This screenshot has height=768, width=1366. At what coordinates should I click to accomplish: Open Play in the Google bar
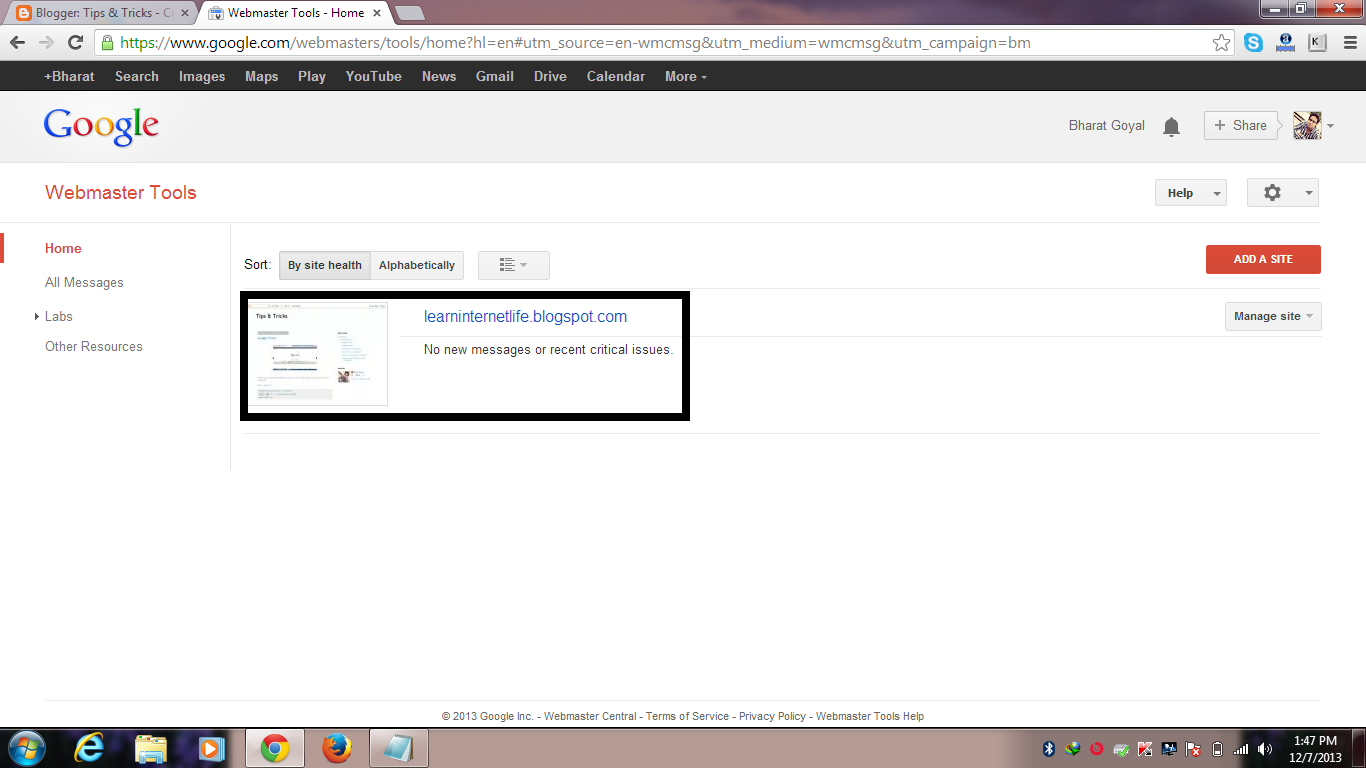click(x=312, y=76)
